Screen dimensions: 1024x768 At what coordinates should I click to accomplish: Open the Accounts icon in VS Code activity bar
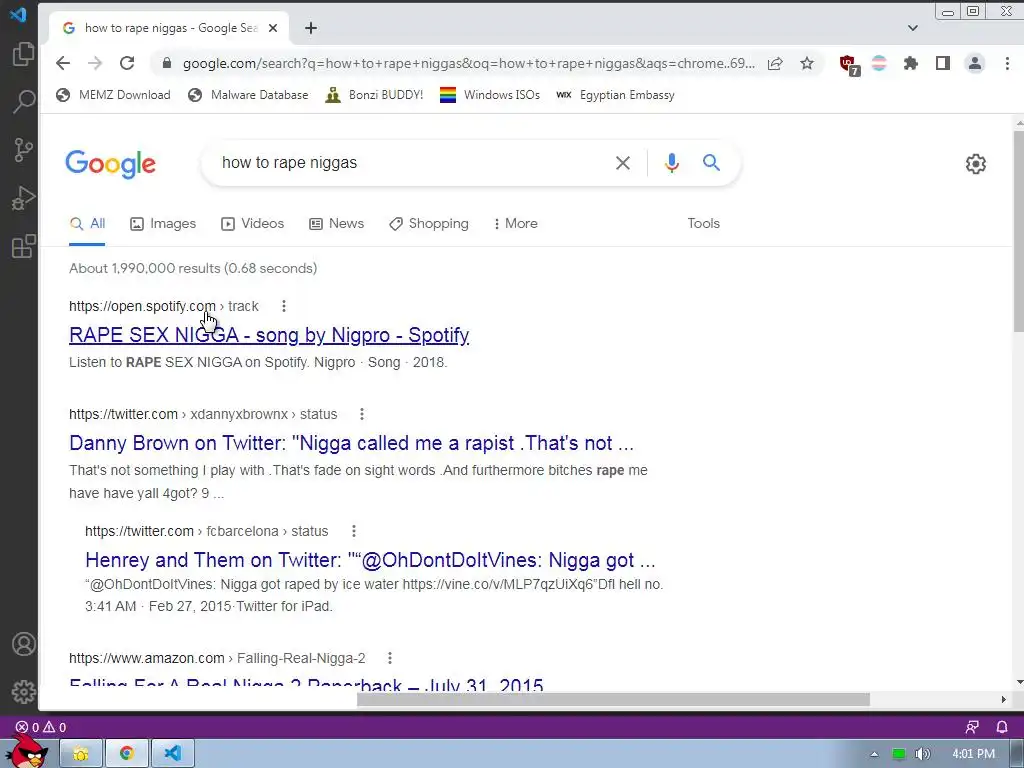pyautogui.click(x=24, y=644)
